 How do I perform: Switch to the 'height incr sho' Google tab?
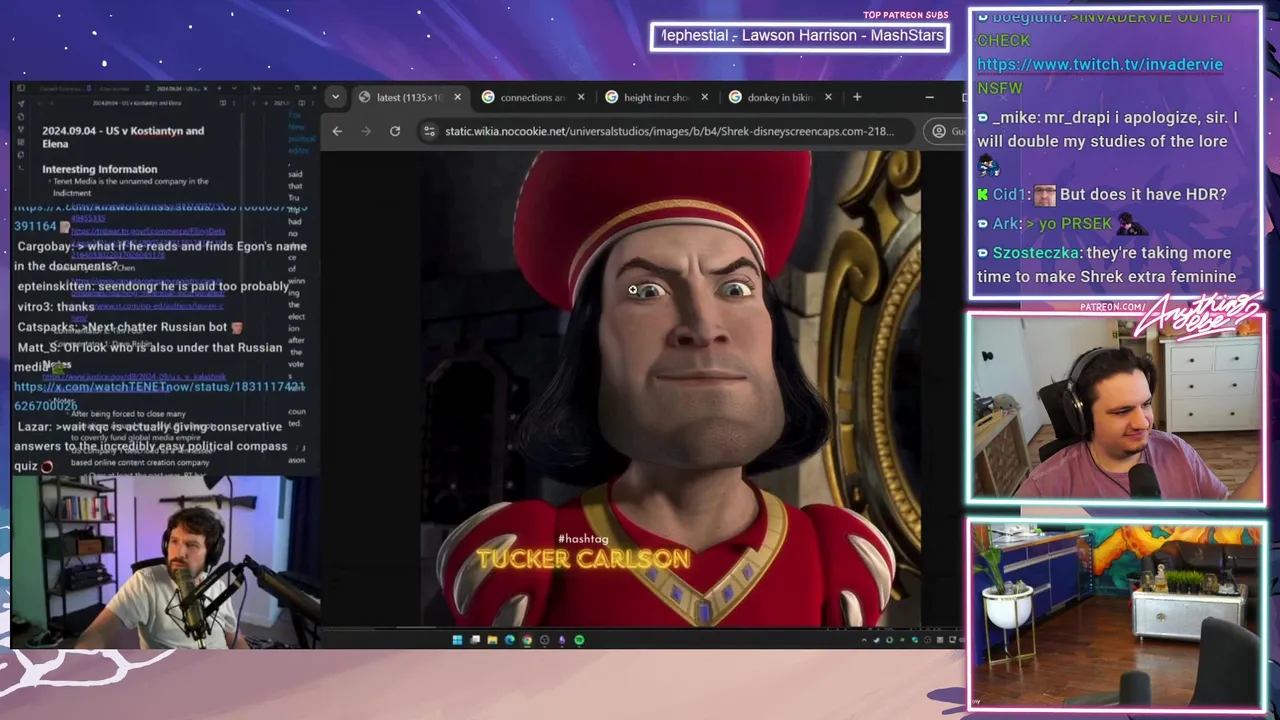[656, 97]
